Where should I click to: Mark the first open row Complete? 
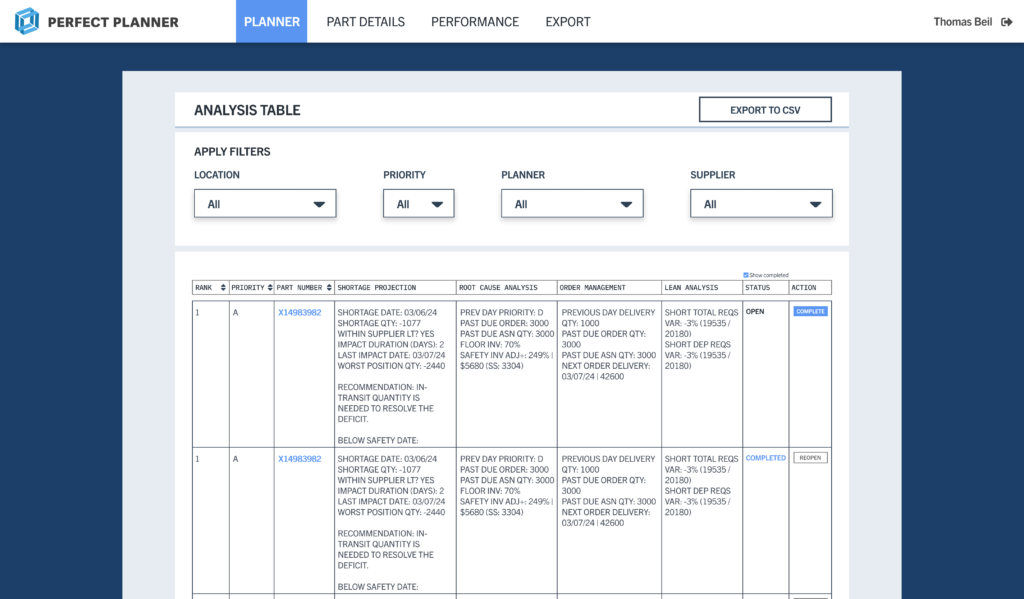tap(810, 312)
